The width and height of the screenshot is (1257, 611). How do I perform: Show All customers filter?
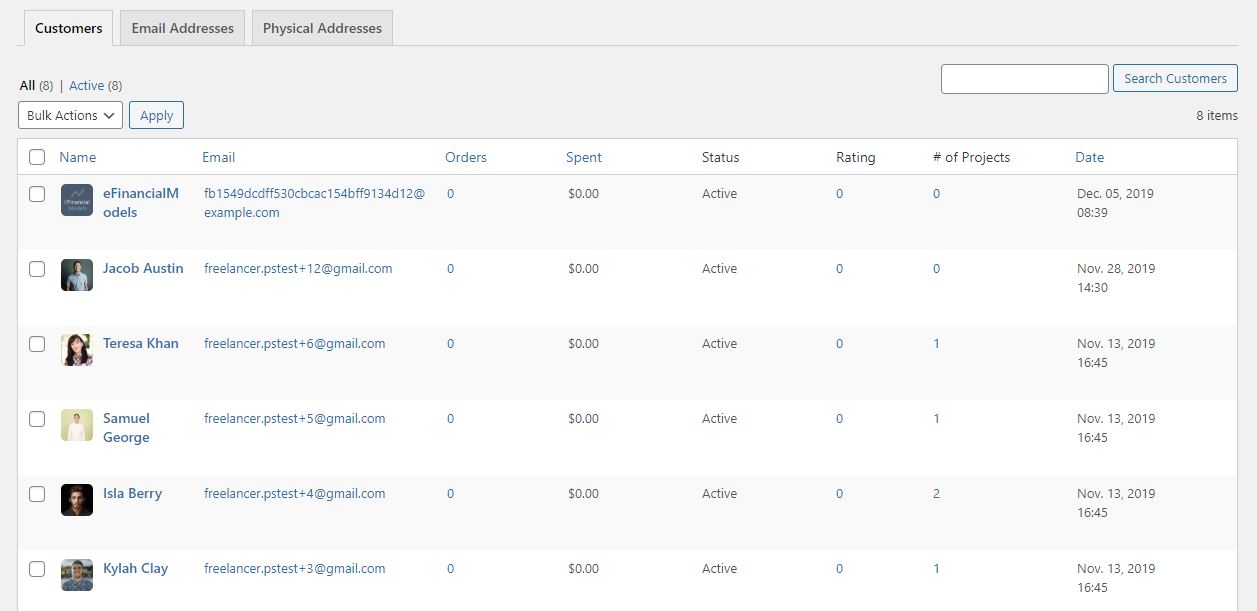(27, 86)
